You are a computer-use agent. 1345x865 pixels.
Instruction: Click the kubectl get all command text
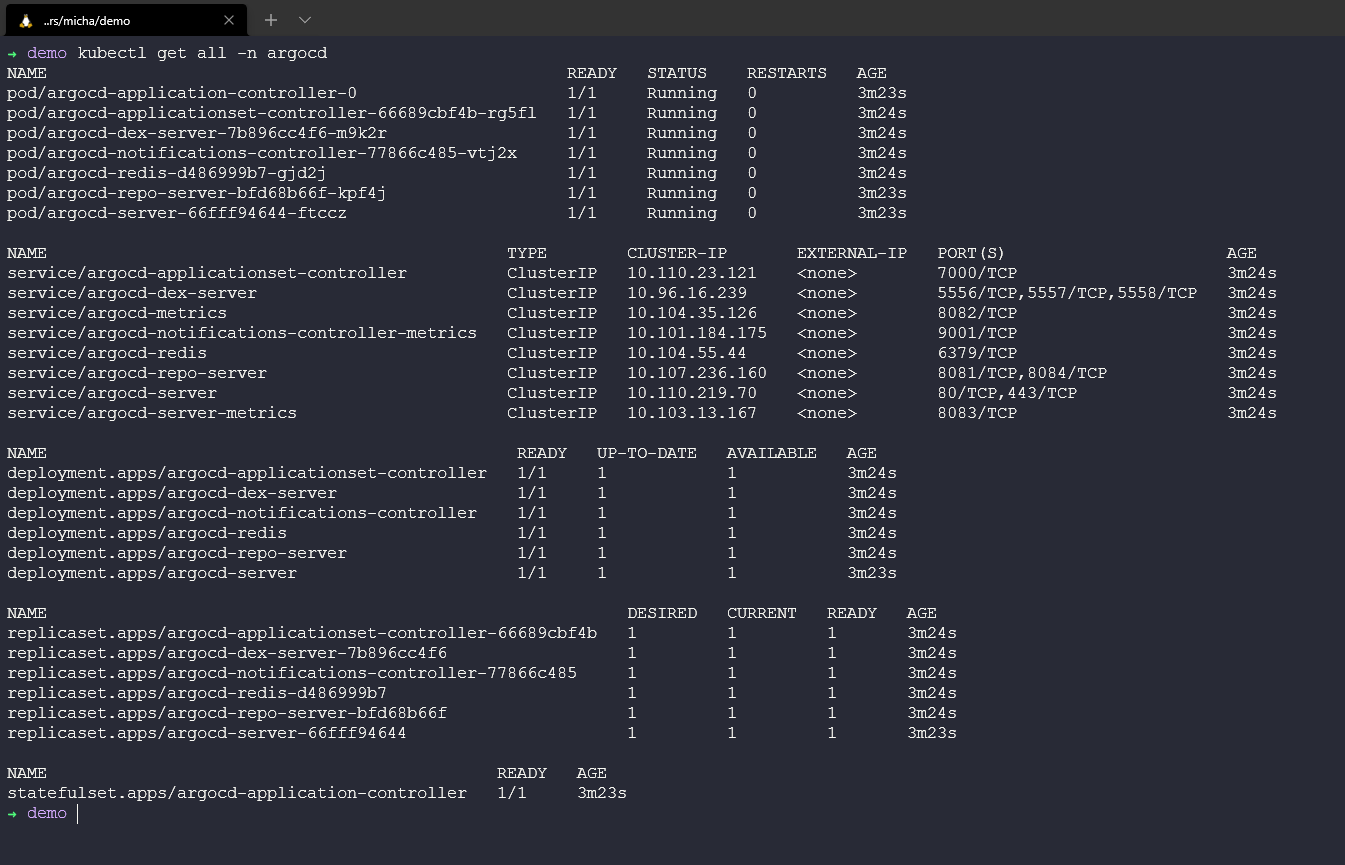point(202,53)
